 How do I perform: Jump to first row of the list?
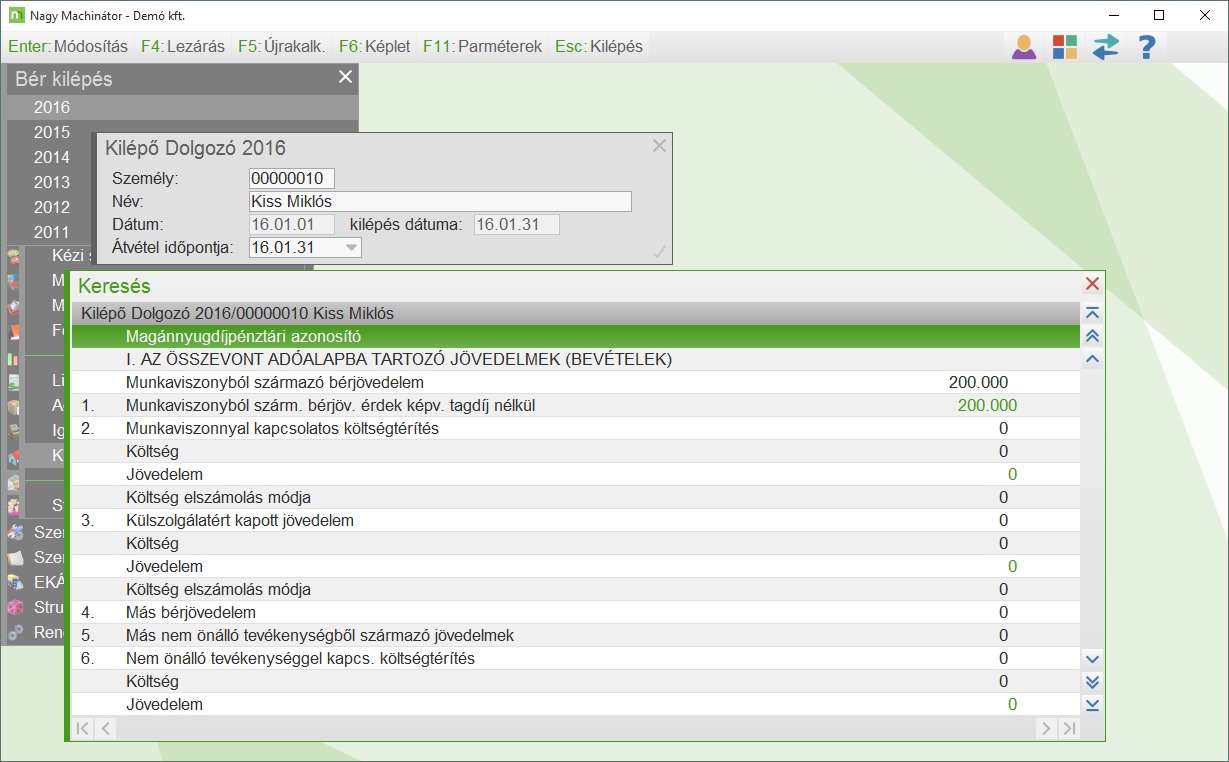1092,313
